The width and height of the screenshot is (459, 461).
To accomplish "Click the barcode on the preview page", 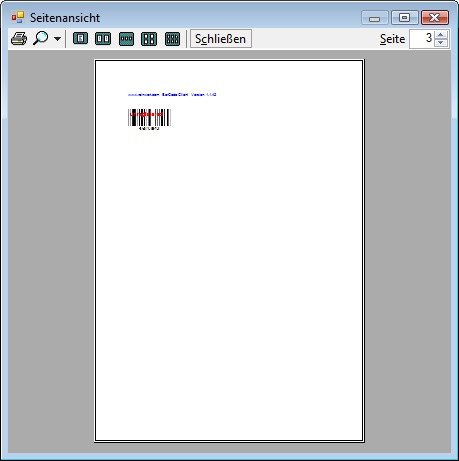I will click(x=149, y=119).
